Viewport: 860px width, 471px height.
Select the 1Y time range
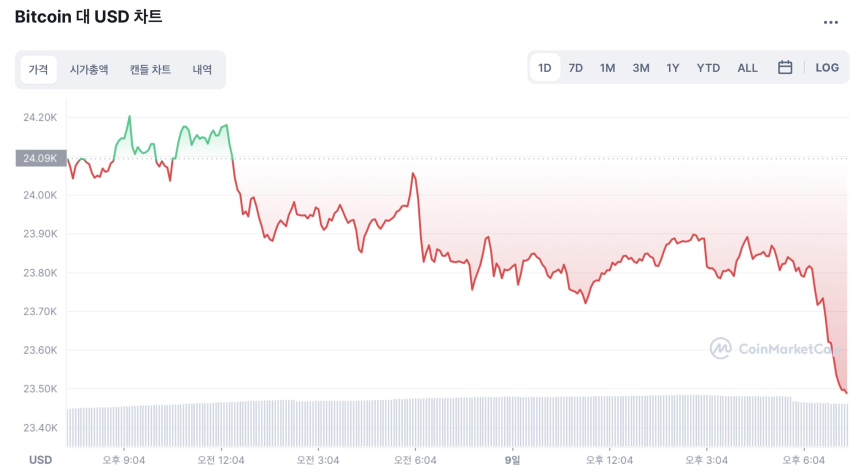pyautogui.click(x=673, y=68)
